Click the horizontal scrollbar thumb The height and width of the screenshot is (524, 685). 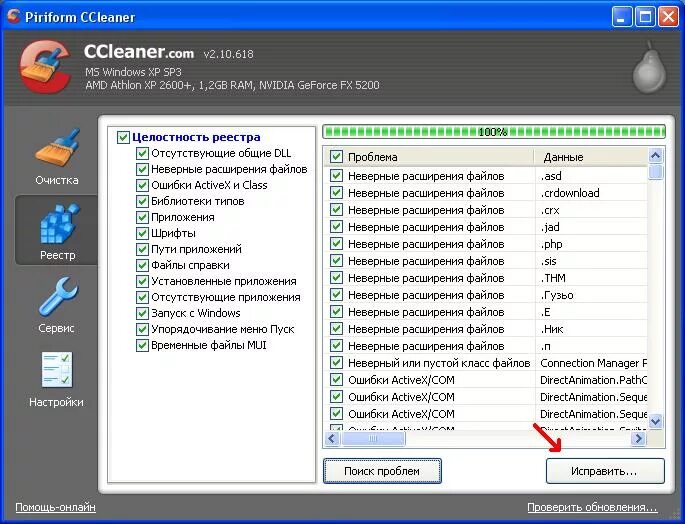(x=373, y=438)
